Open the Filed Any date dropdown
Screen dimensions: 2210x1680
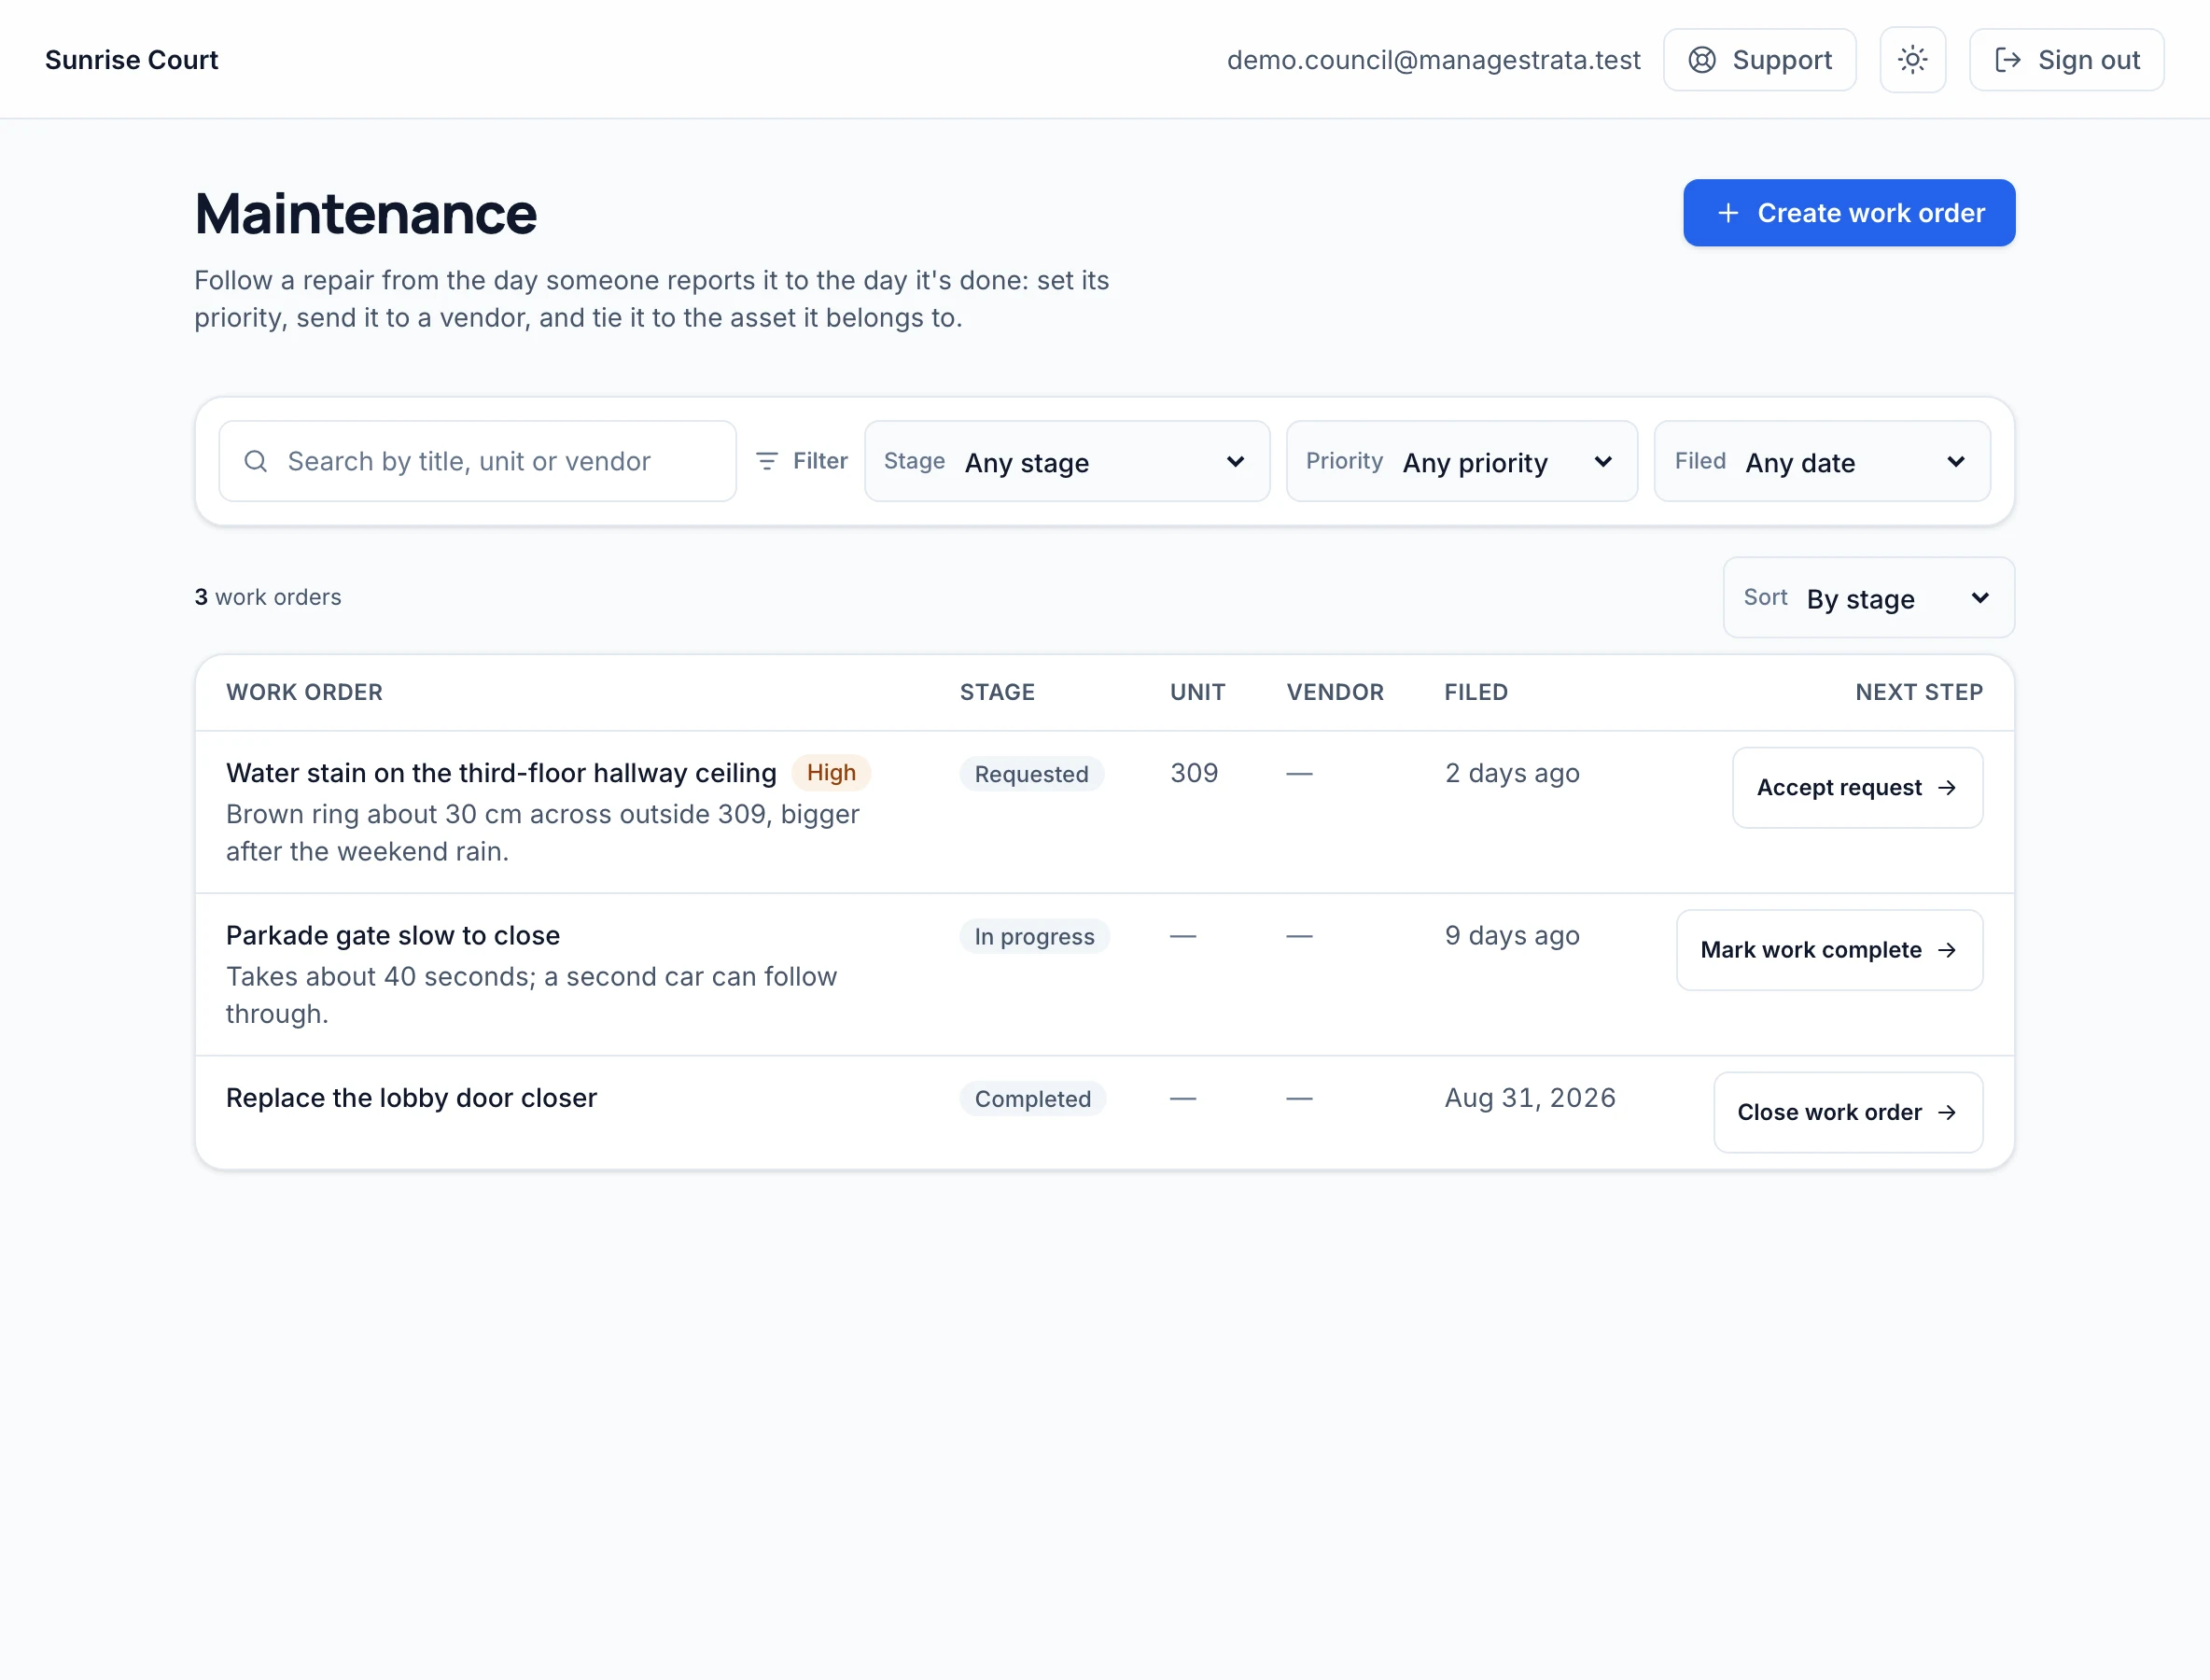tap(1822, 461)
